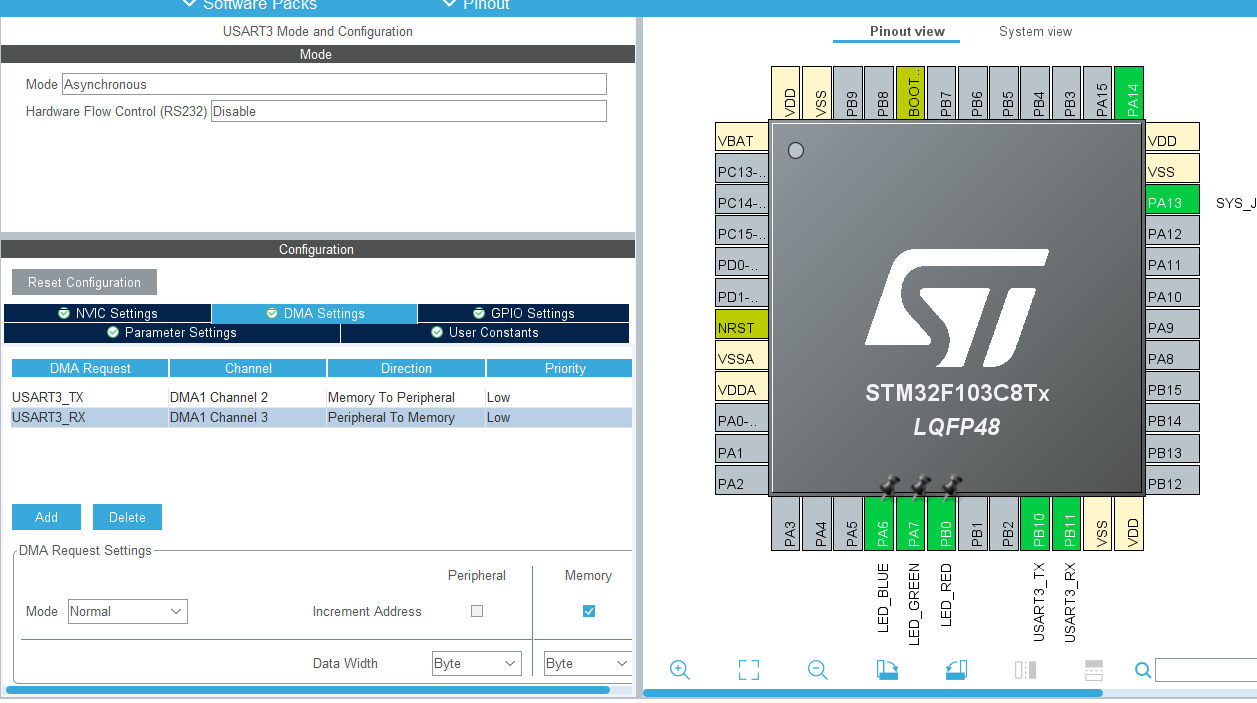Click pin PB1 on the chip
The width and height of the screenshot is (1257, 703).
[x=974, y=524]
